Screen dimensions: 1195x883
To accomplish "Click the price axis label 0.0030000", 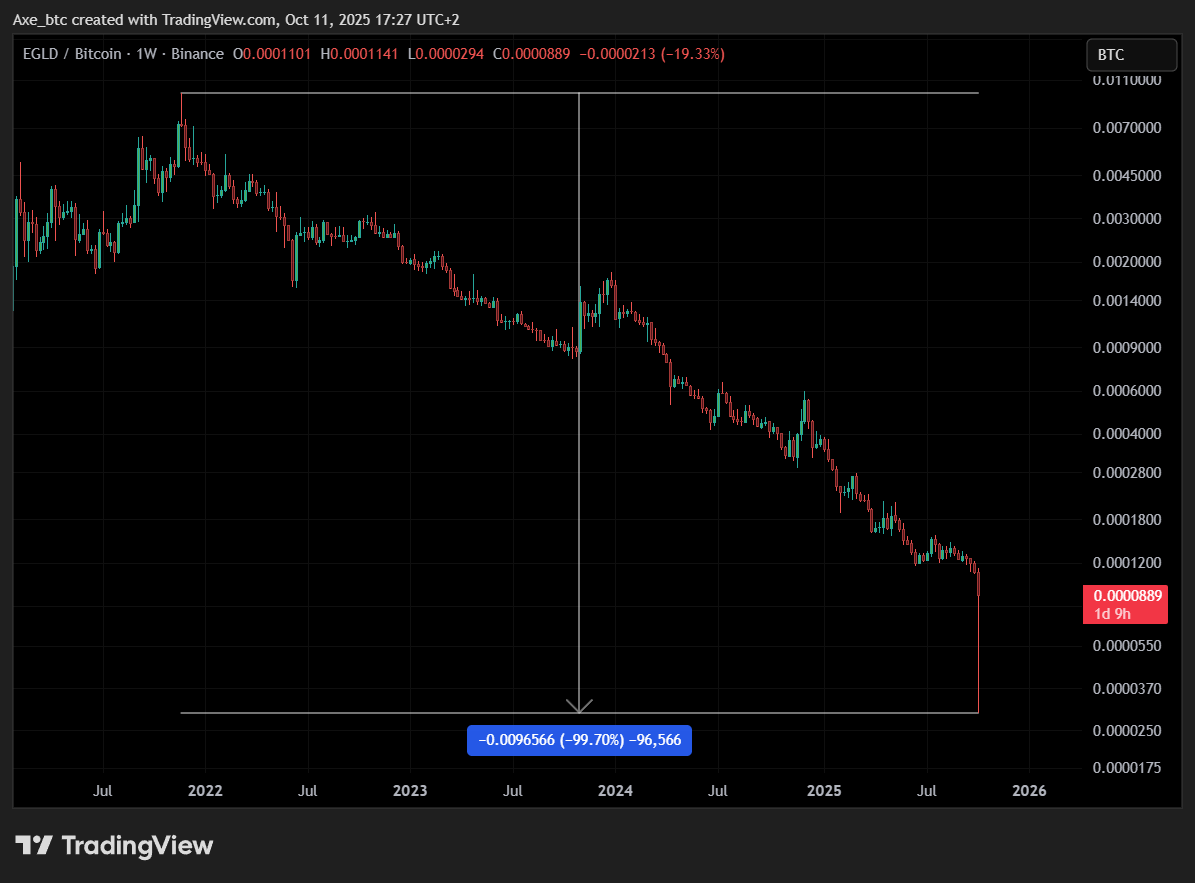I will click(1127, 219).
